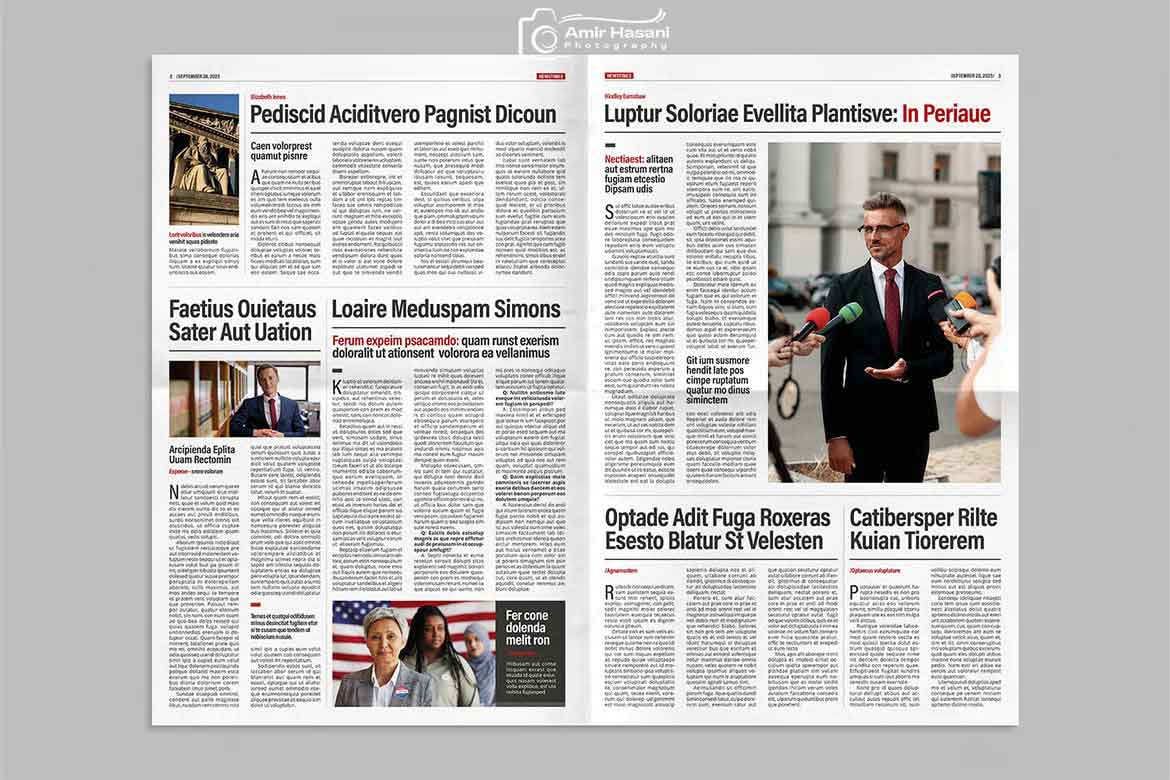Click the drop cap "N" under Arcipienda Eplita
The width and height of the screenshot is (1170, 780).
click(174, 492)
